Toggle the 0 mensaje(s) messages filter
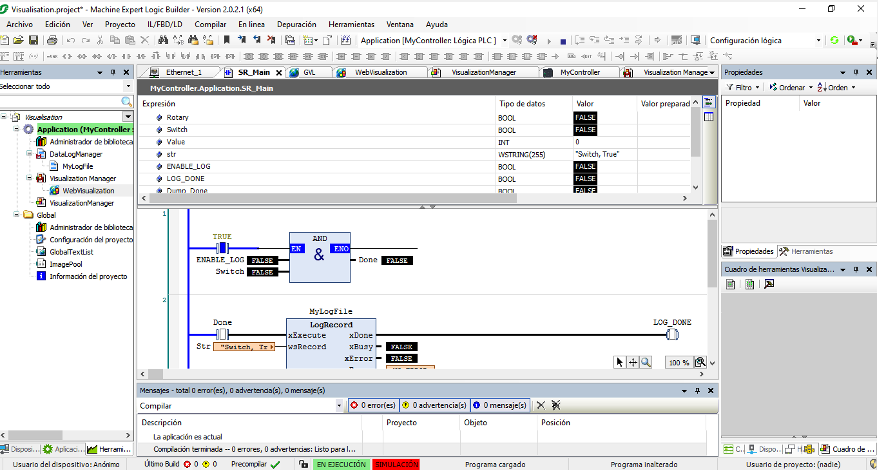Screen dimensions: 878x470 coord(501,405)
